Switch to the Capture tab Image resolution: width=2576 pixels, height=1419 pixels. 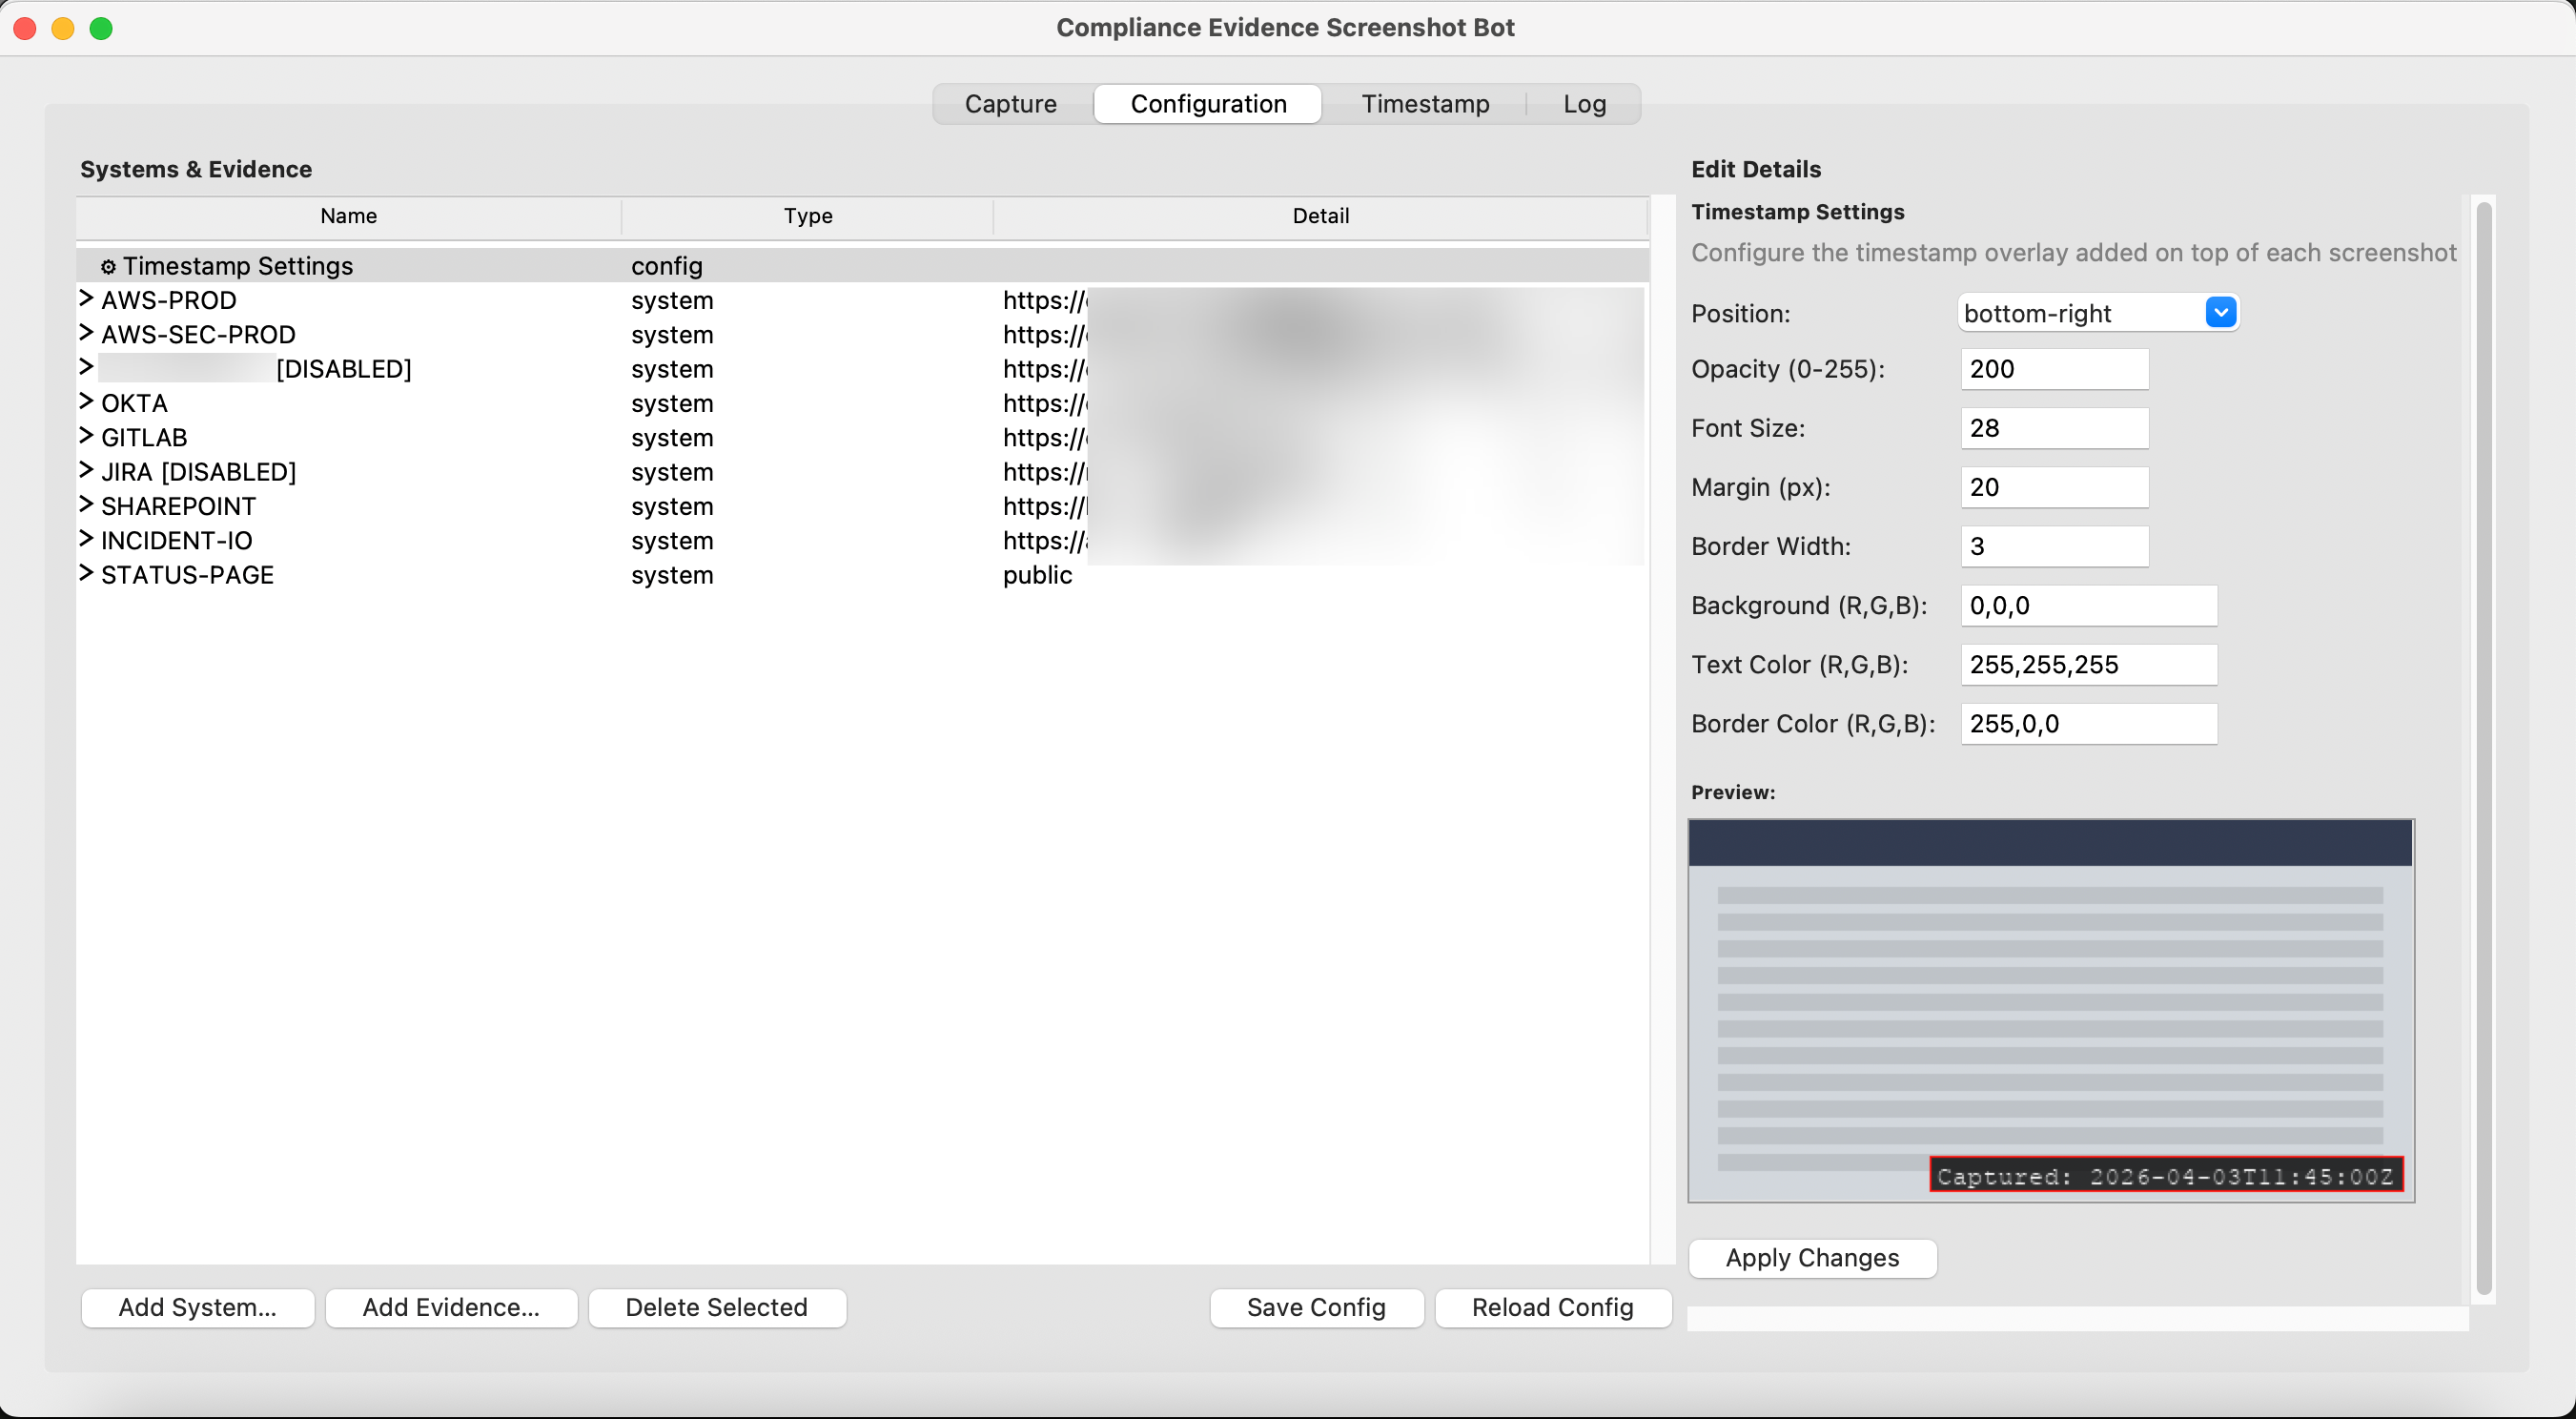[1010, 103]
